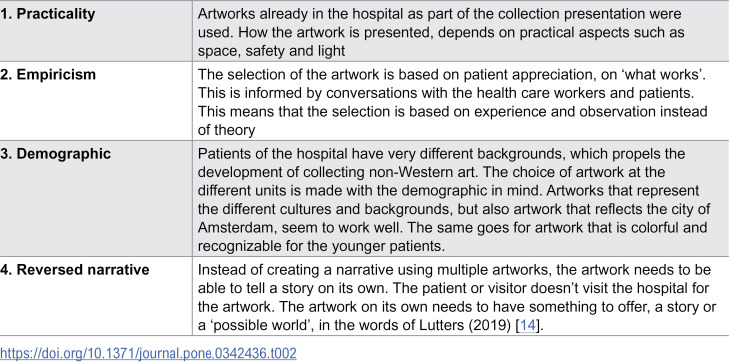Follow the reference 14 citation link
The height and width of the screenshot is (362, 730).
pyautogui.click(x=527, y=325)
